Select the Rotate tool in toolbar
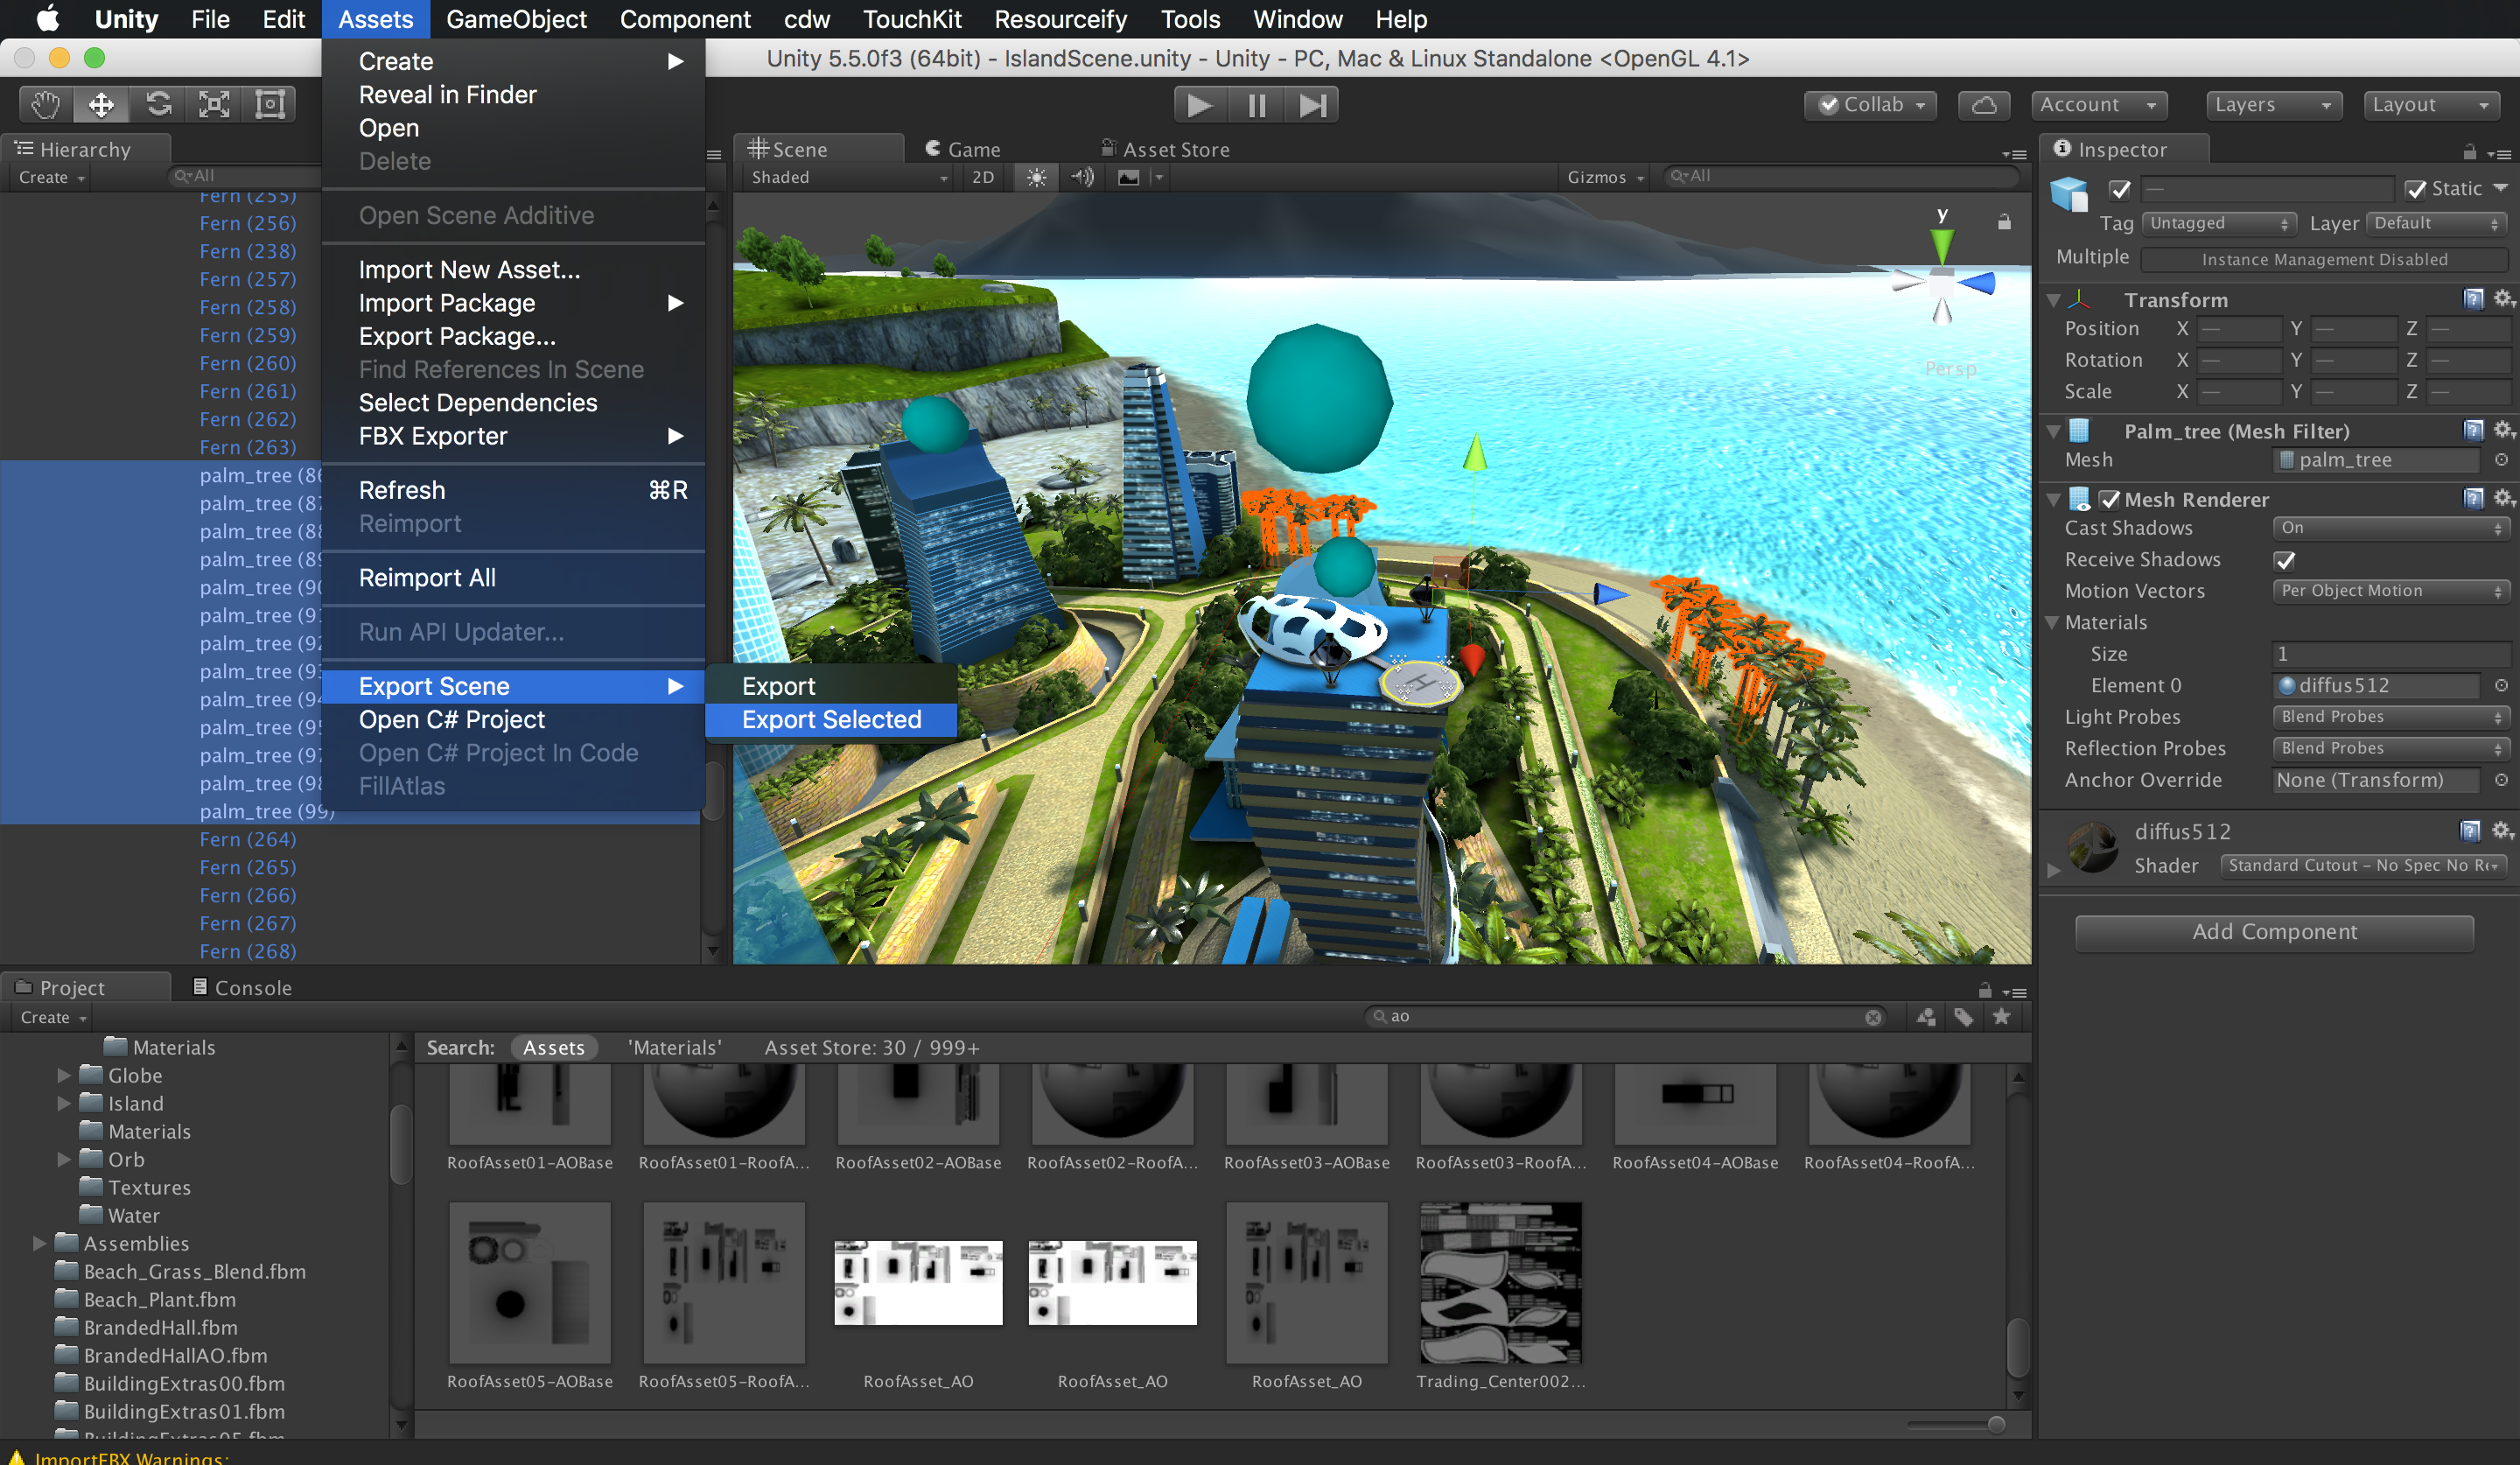The height and width of the screenshot is (1465, 2520). tap(158, 104)
